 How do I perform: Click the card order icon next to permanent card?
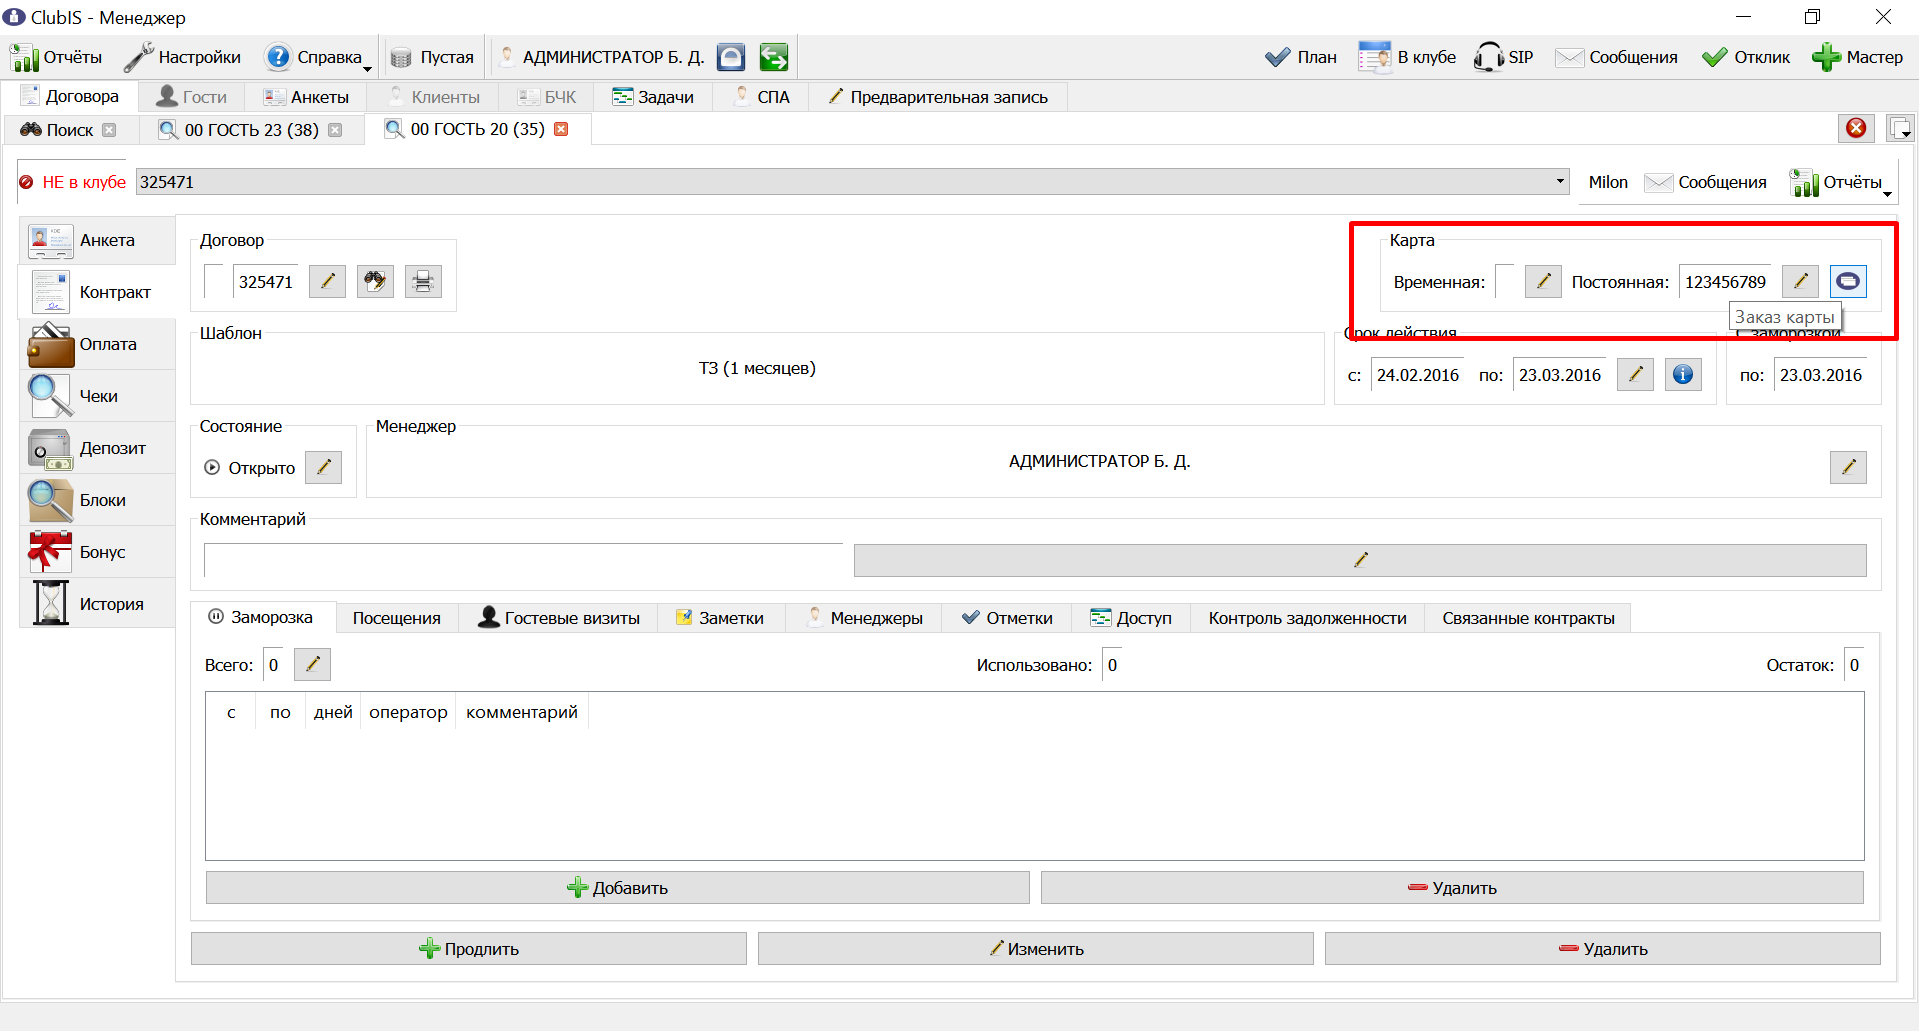point(1848,281)
